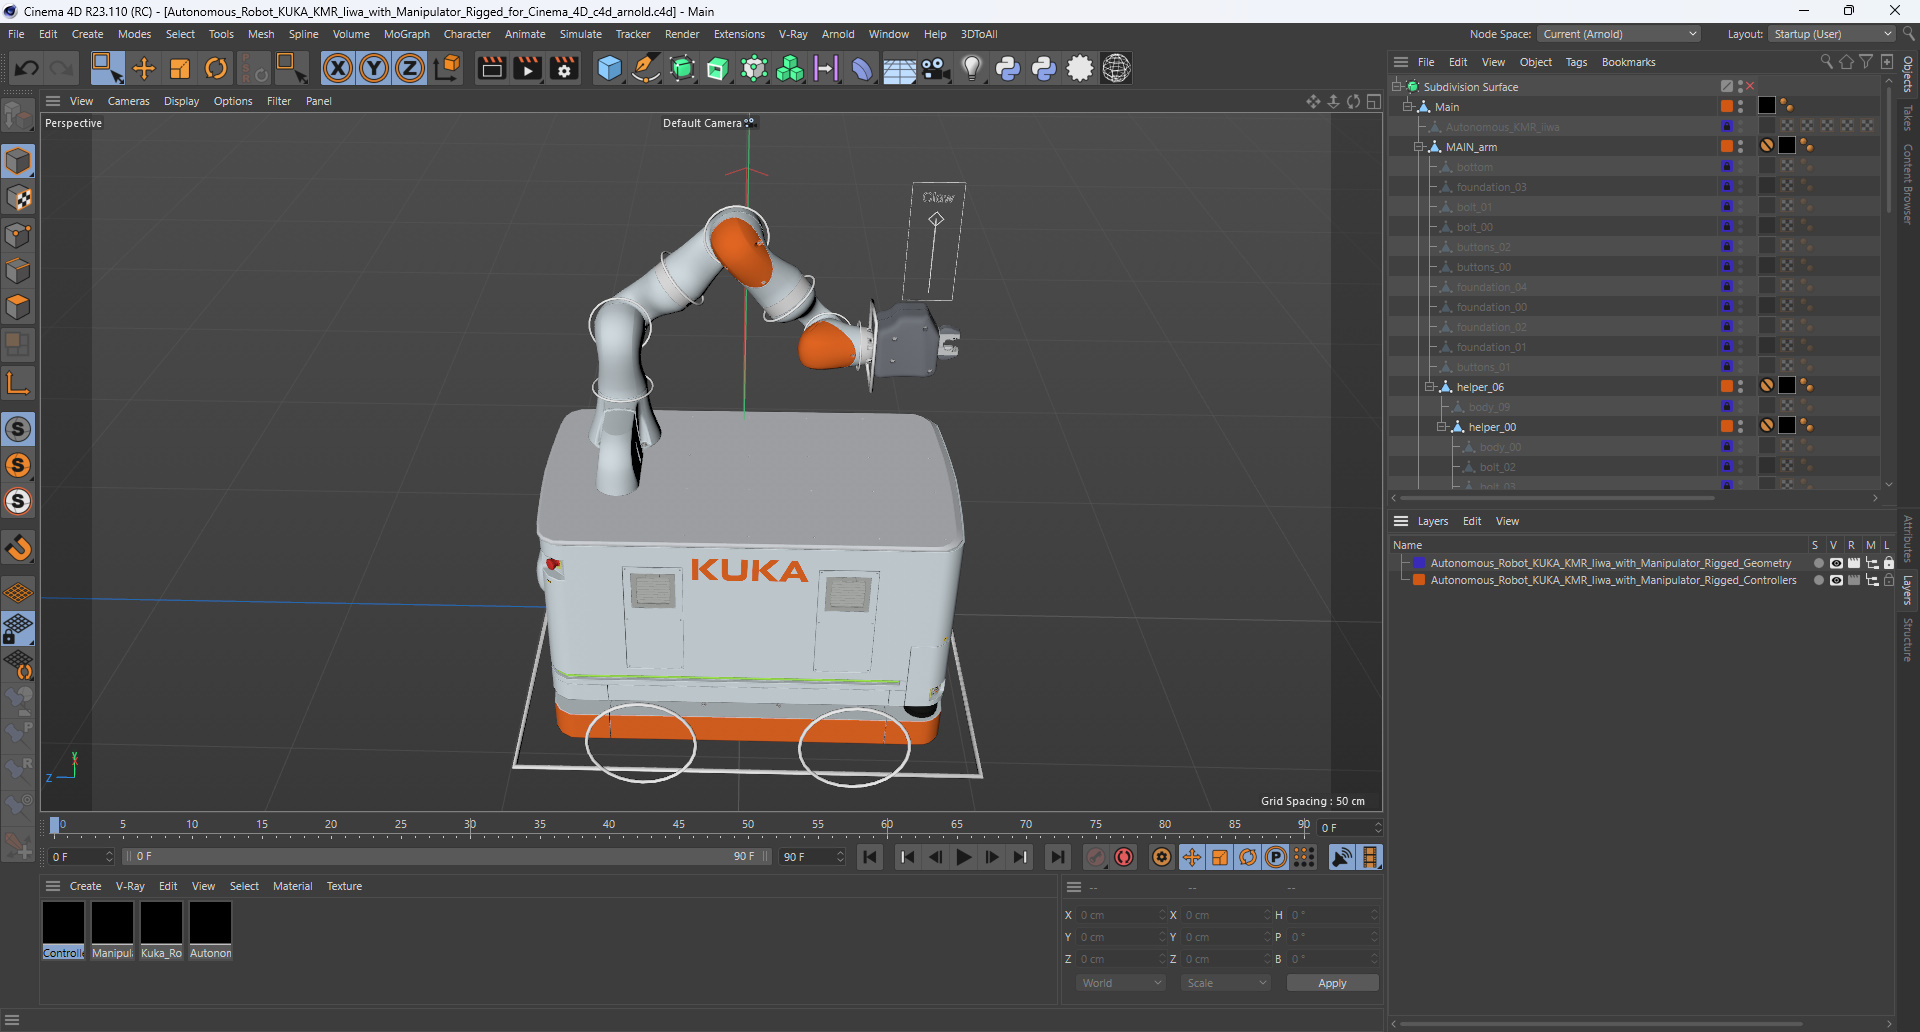Click the Record Active Objects button
1920x1032 pixels.
tap(1097, 857)
